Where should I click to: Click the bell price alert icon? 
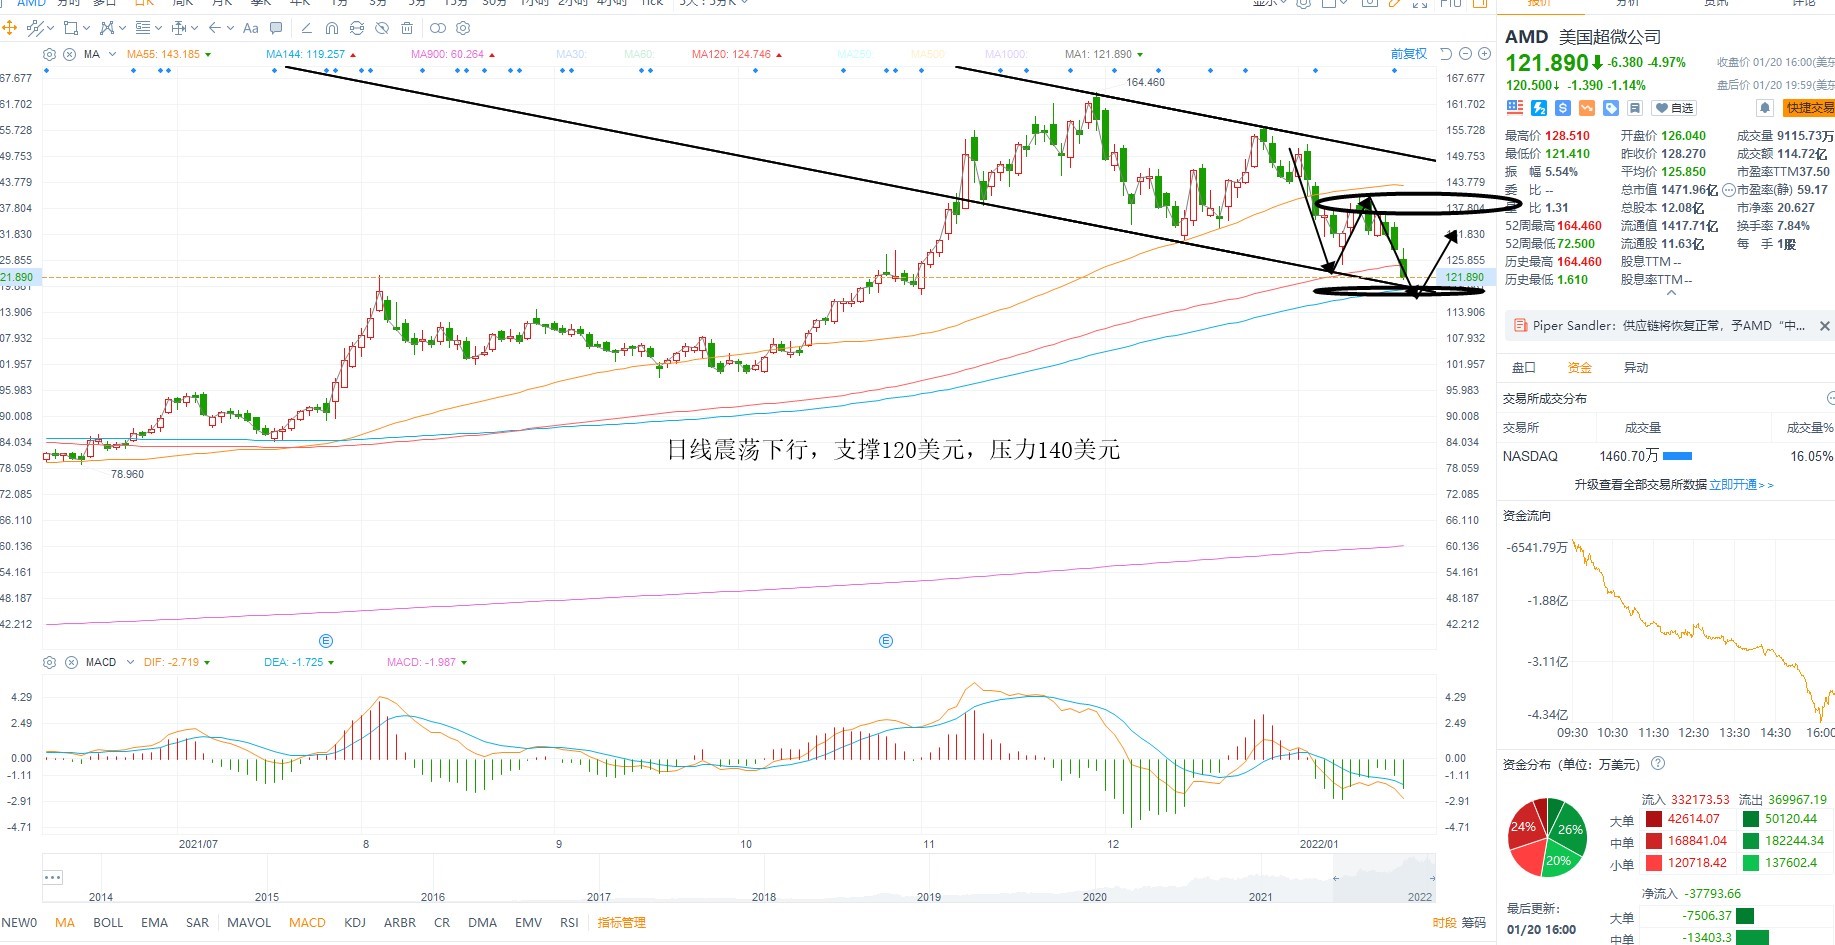(x=1765, y=108)
